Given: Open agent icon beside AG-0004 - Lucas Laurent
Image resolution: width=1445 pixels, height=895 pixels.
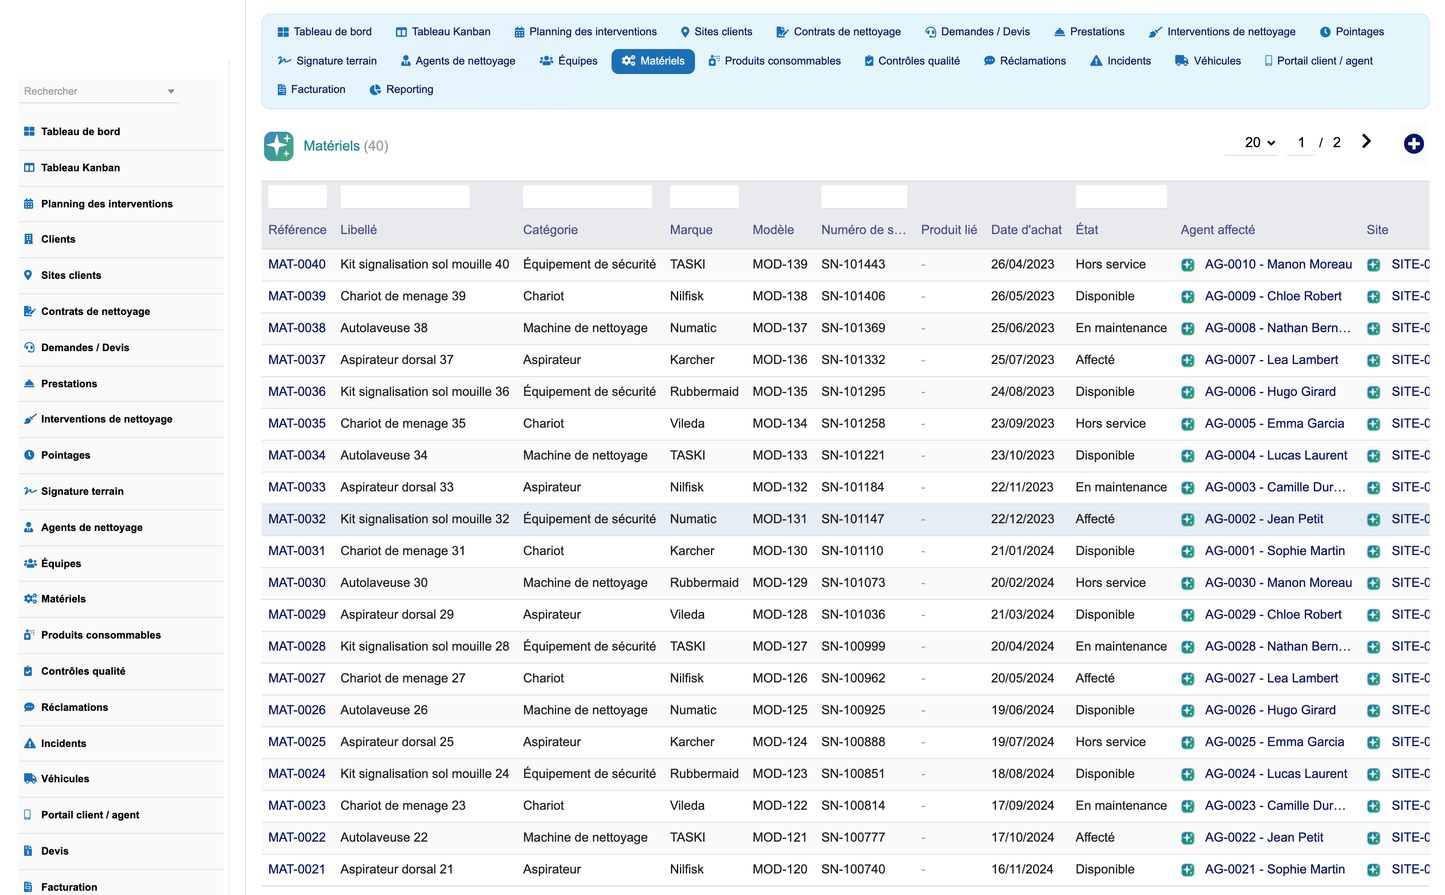Looking at the screenshot, I should tap(1187, 456).
